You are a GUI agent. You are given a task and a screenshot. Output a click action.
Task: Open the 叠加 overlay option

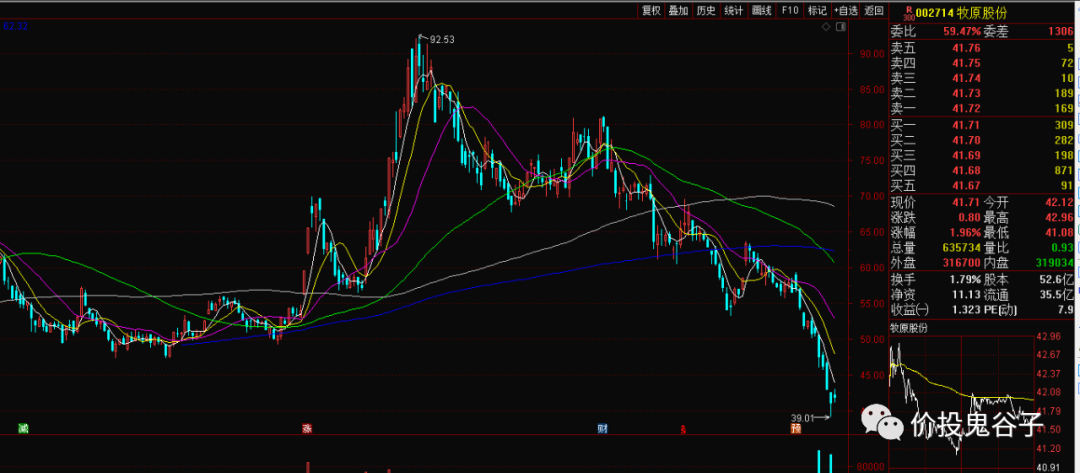point(678,11)
